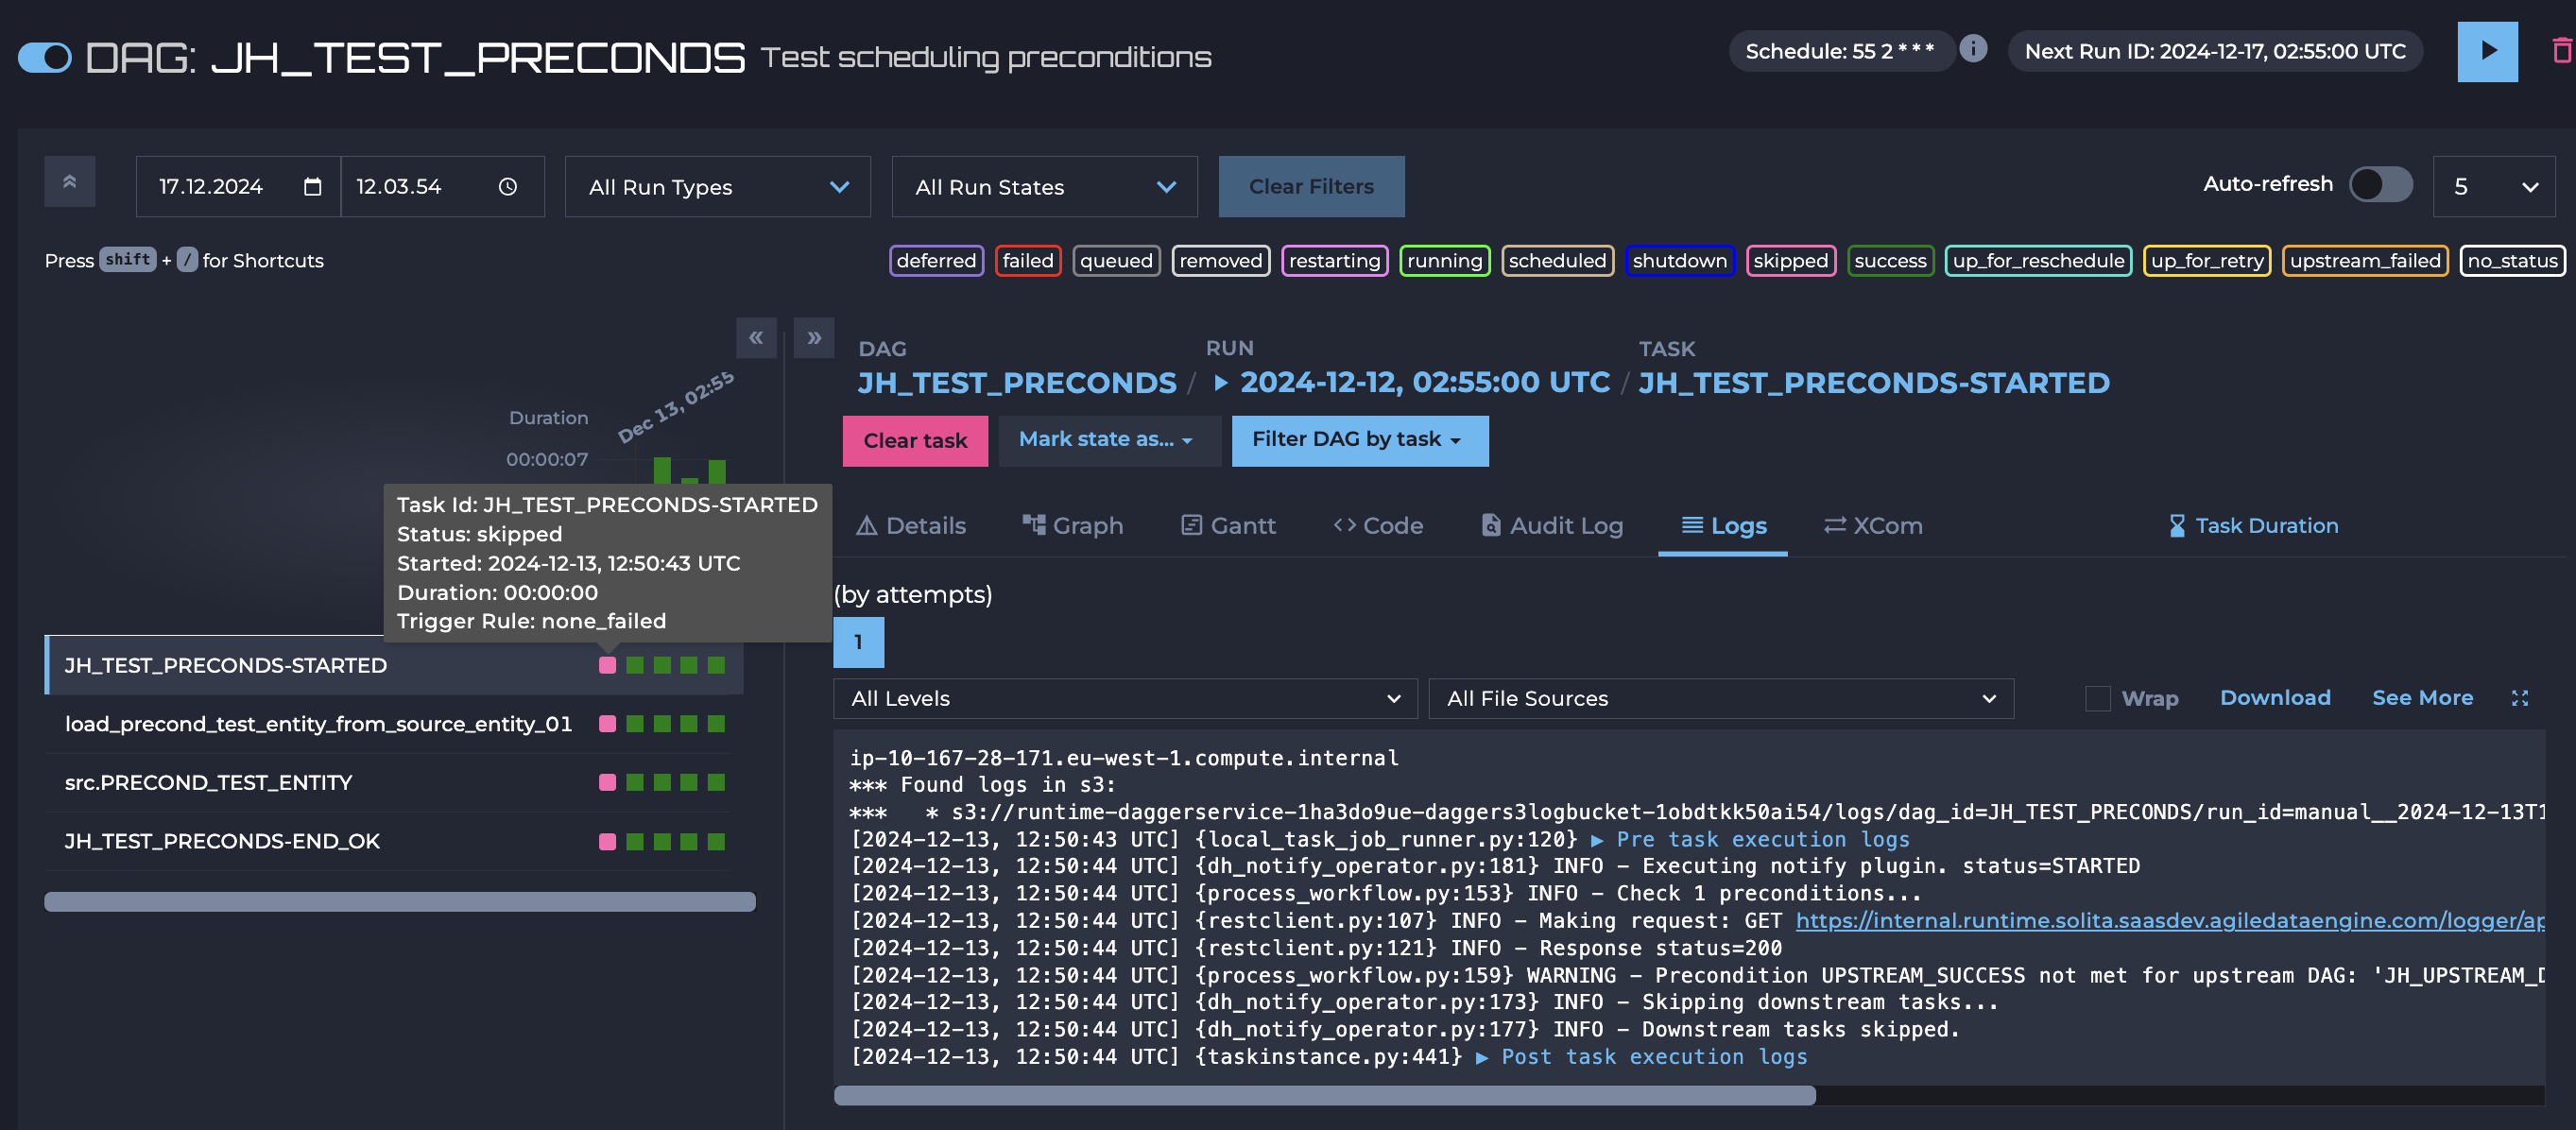Click the calendar icon in date field
The height and width of the screenshot is (1130, 2576).
[x=312, y=187]
